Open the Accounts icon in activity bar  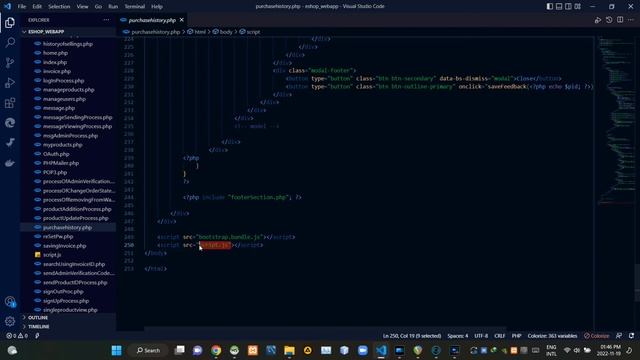click(x=10, y=302)
